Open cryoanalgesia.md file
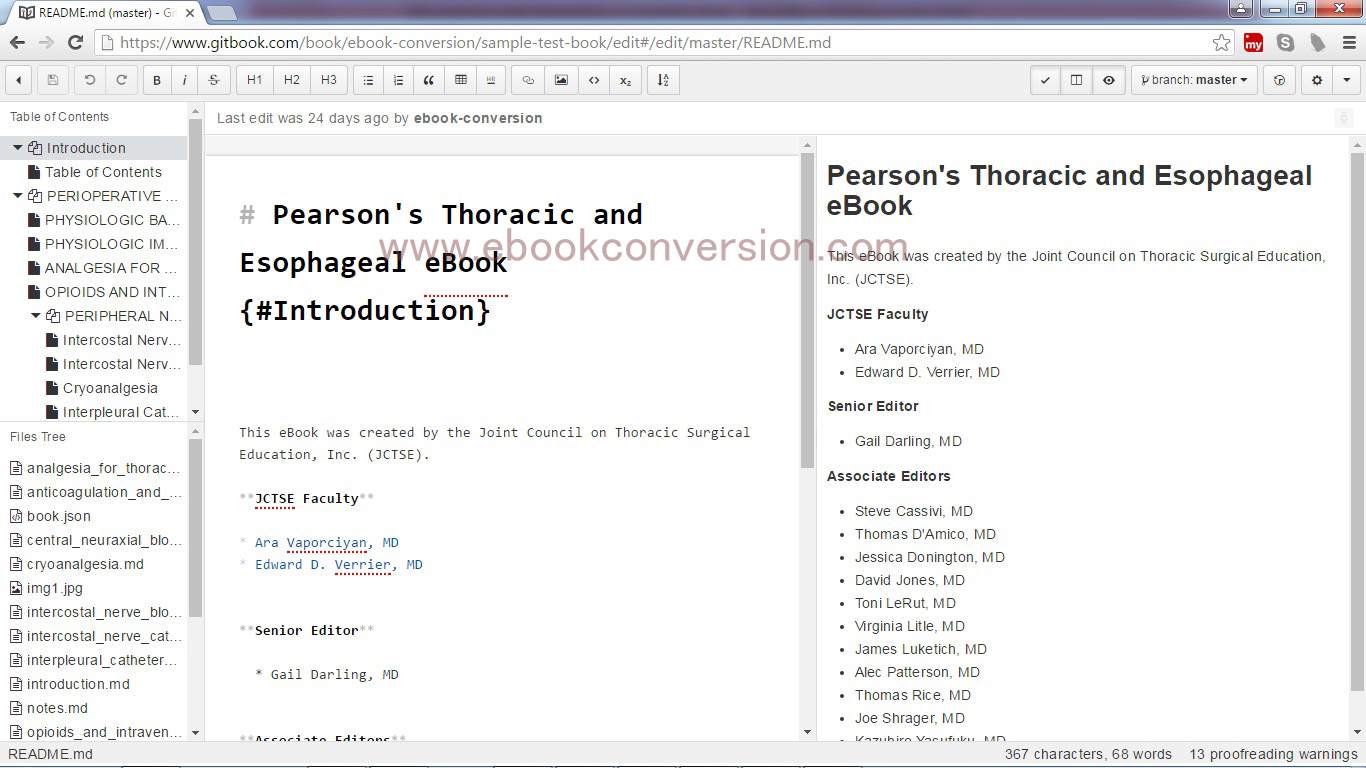This screenshot has height=768, width=1366. coord(85,564)
